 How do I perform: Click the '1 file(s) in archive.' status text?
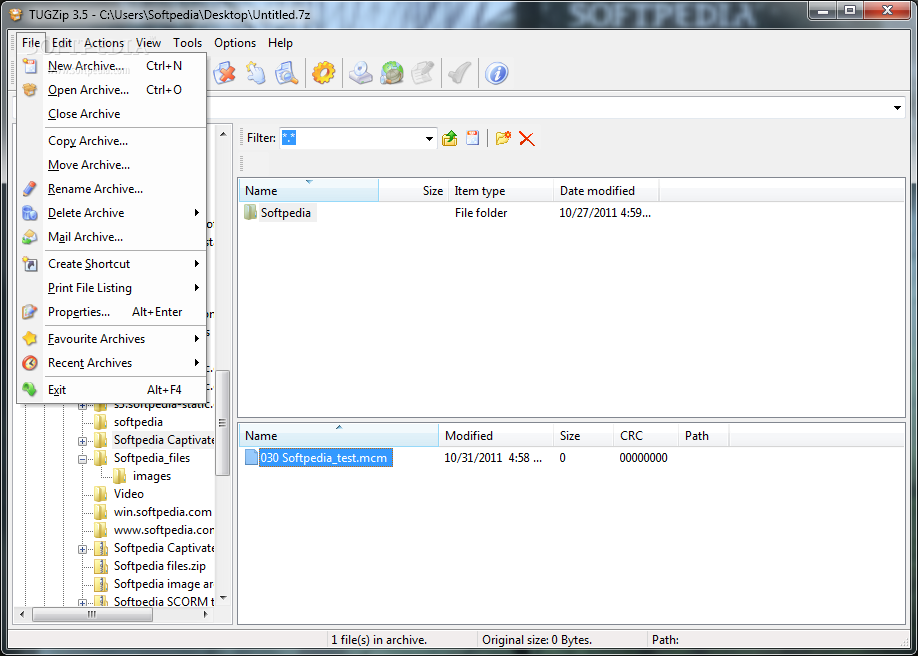click(379, 640)
